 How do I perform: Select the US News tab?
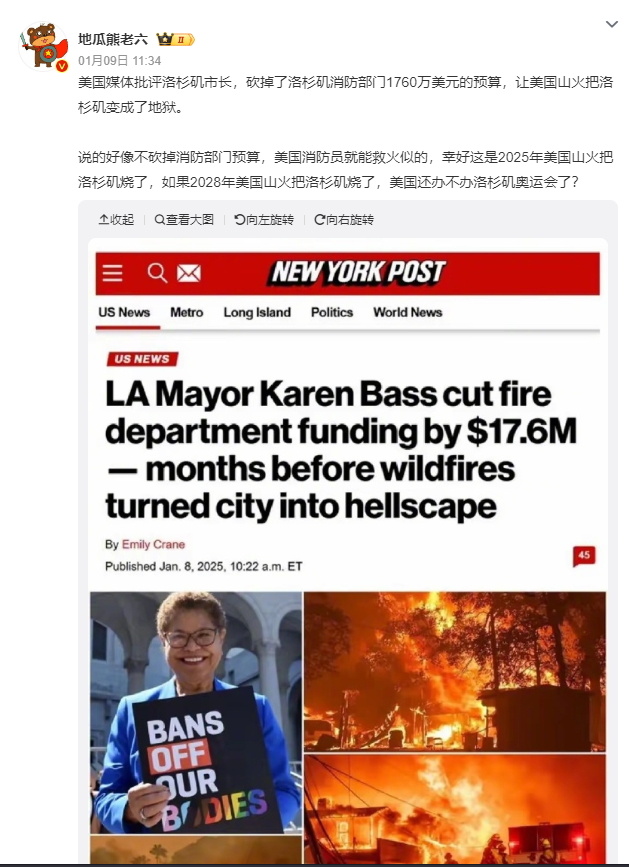124,312
